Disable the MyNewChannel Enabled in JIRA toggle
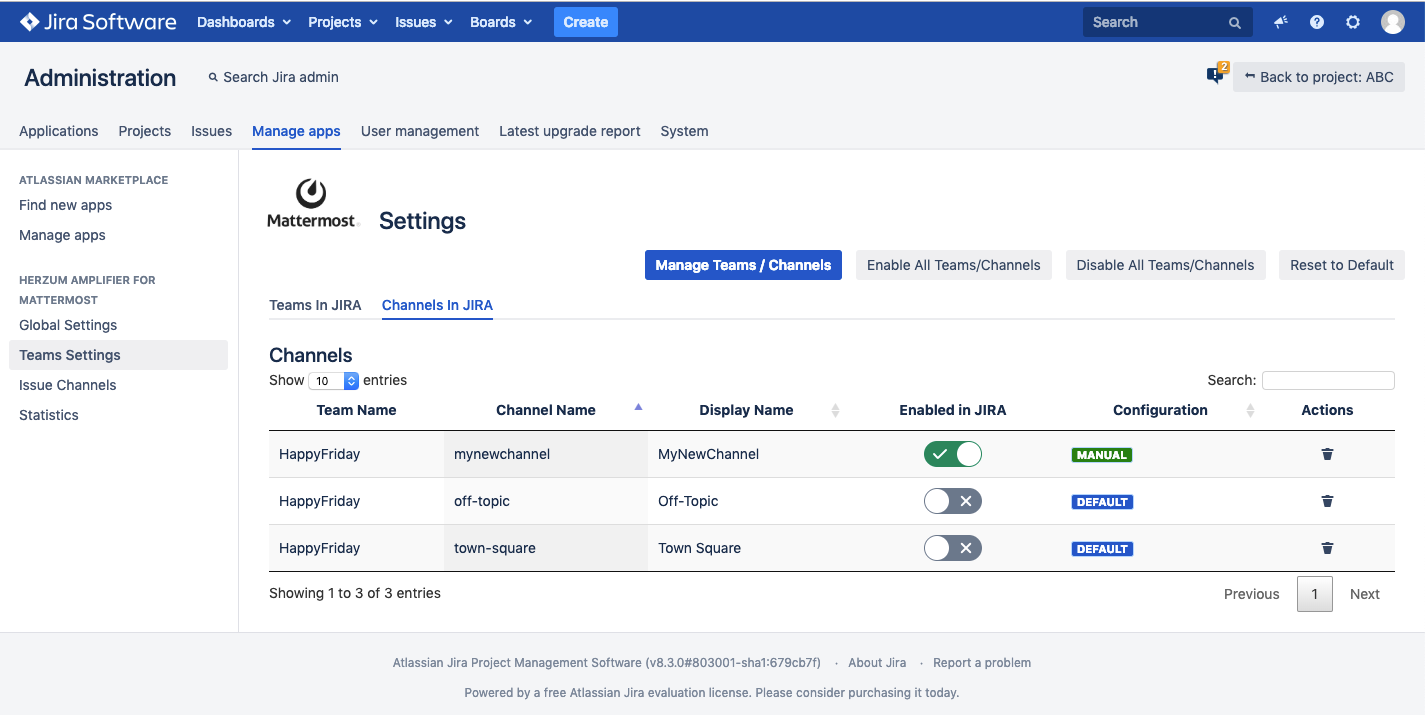The height and width of the screenshot is (715, 1425). [x=952, y=454]
